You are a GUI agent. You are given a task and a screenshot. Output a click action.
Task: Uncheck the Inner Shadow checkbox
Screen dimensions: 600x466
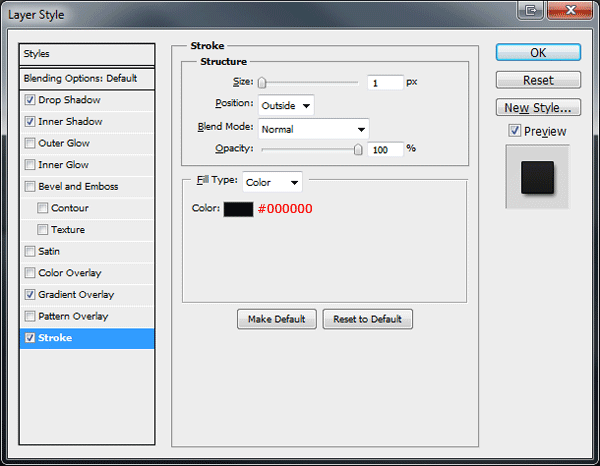point(30,122)
